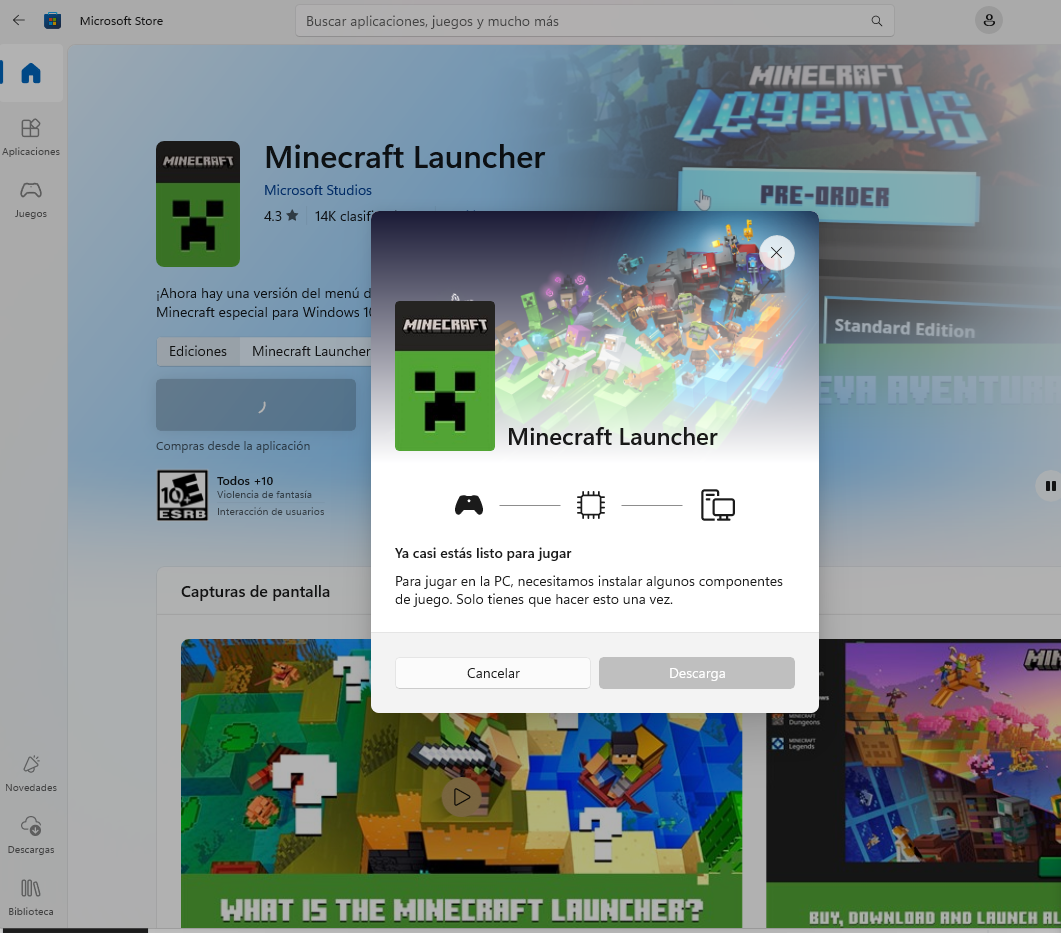The width and height of the screenshot is (1061, 933).
Task: Click 'Ya casi estás listo para jugar'
Action: 483,553
